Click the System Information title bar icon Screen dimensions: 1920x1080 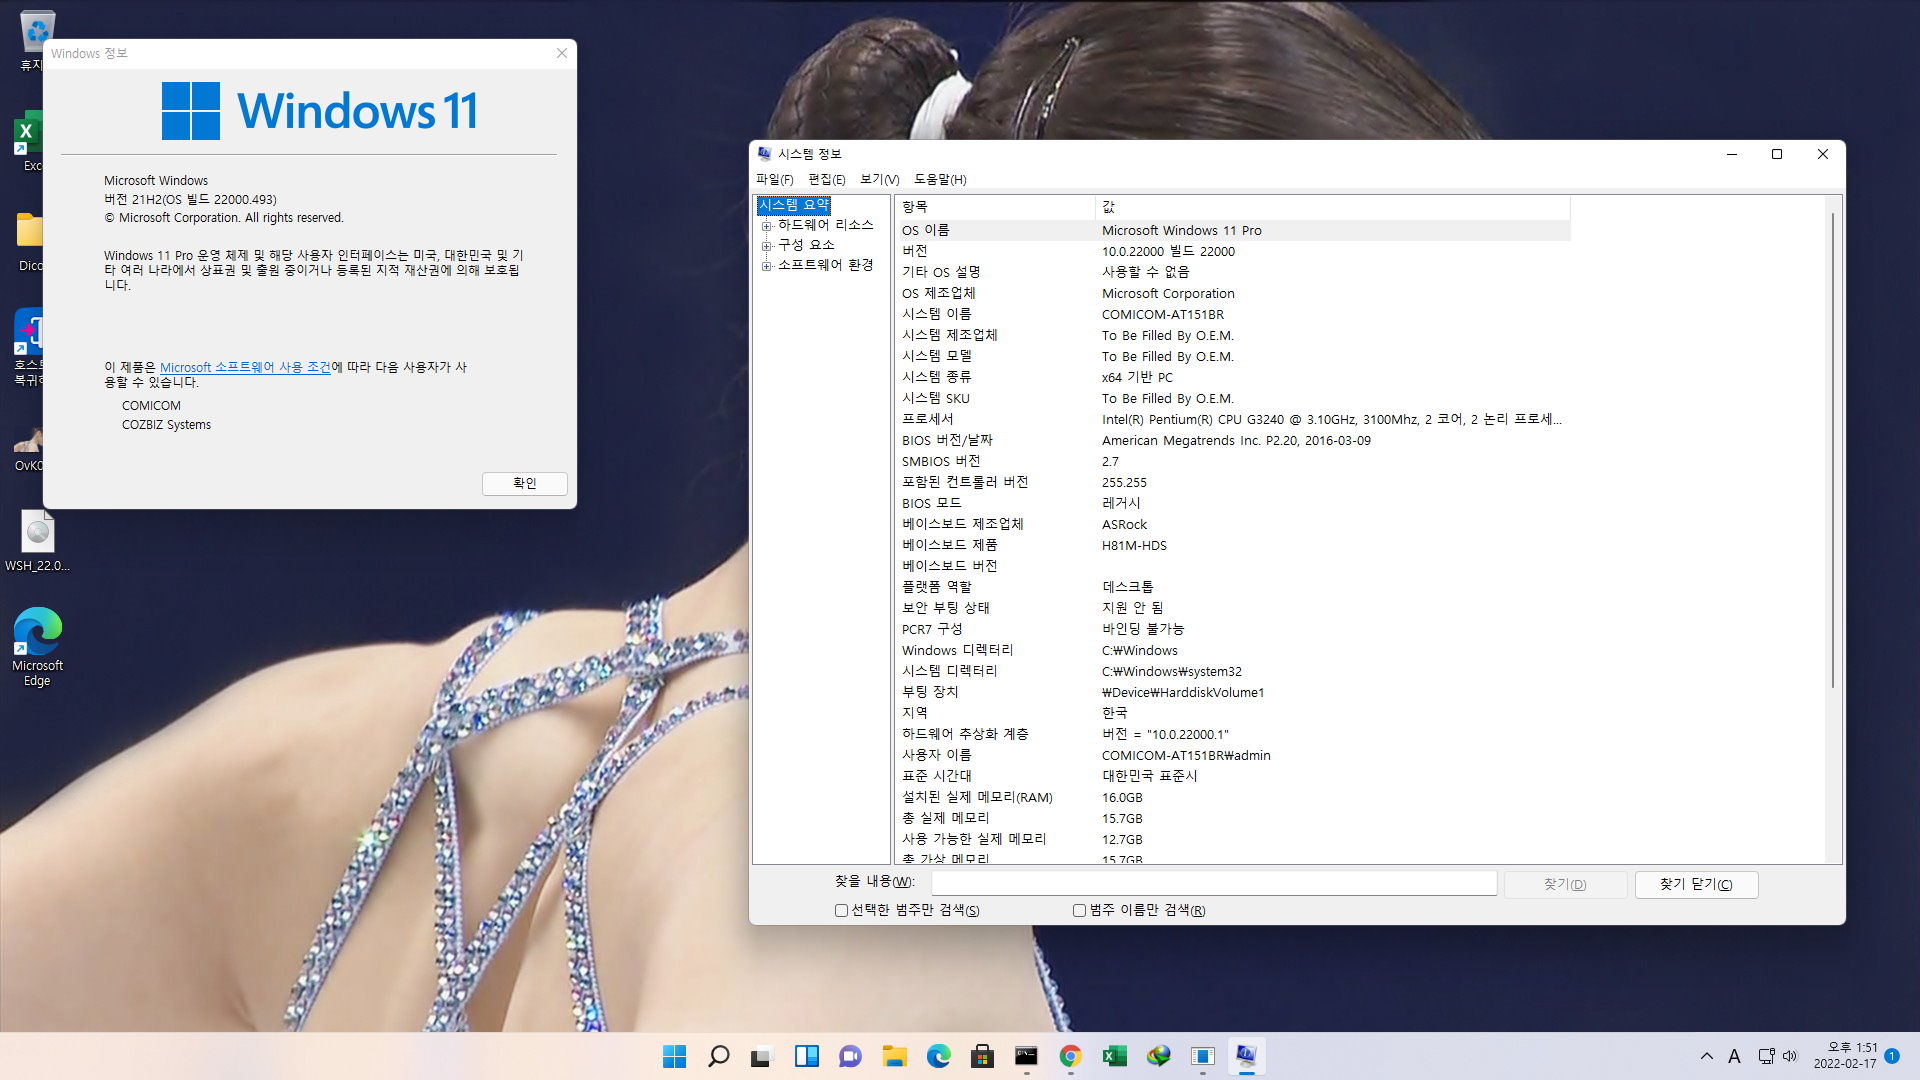[x=764, y=154]
